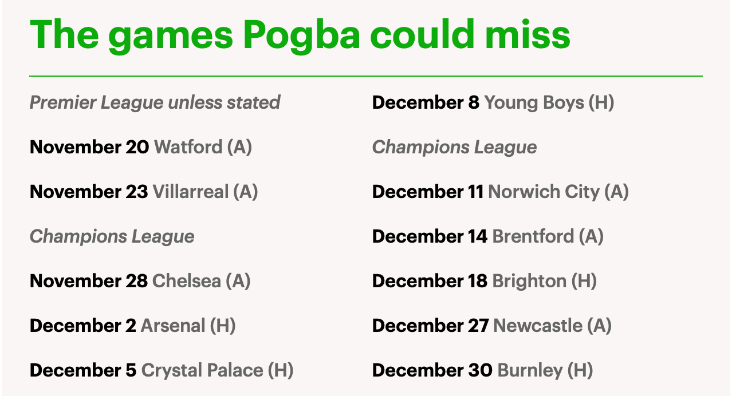732x396 pixels.
Task: Click the December 2 Arsenal fixture
Action: (x=133, y=326)
